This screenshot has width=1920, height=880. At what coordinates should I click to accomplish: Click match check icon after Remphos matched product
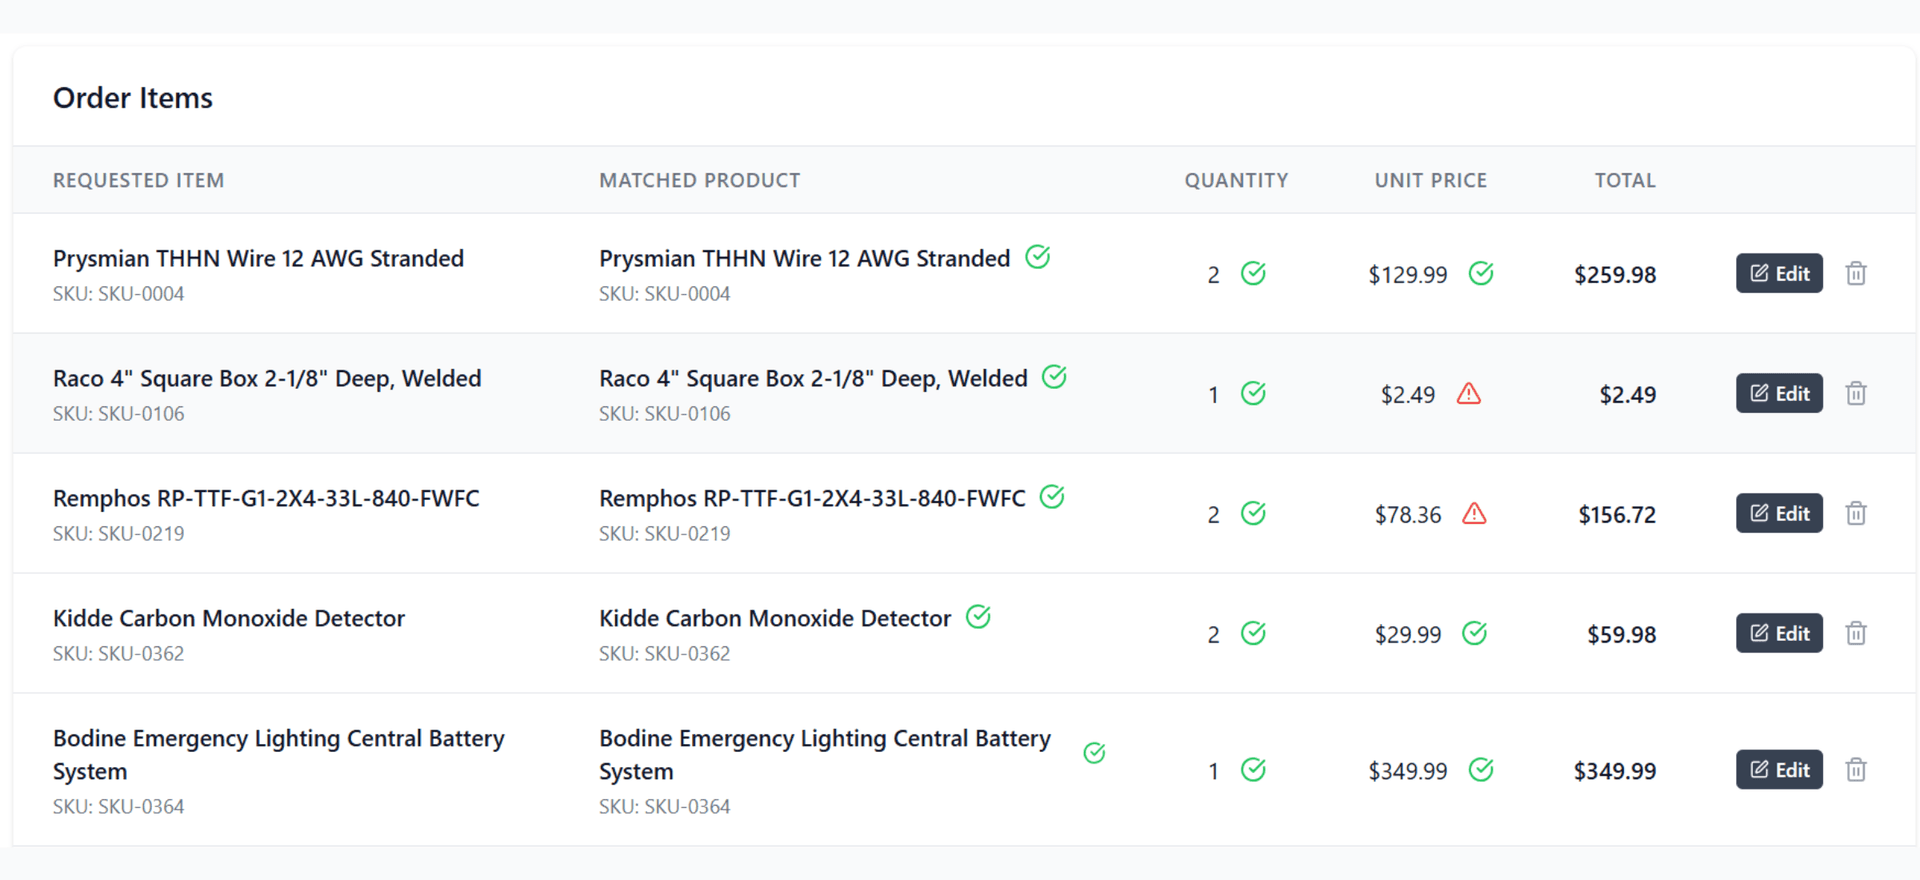[x=1052, y=497]
